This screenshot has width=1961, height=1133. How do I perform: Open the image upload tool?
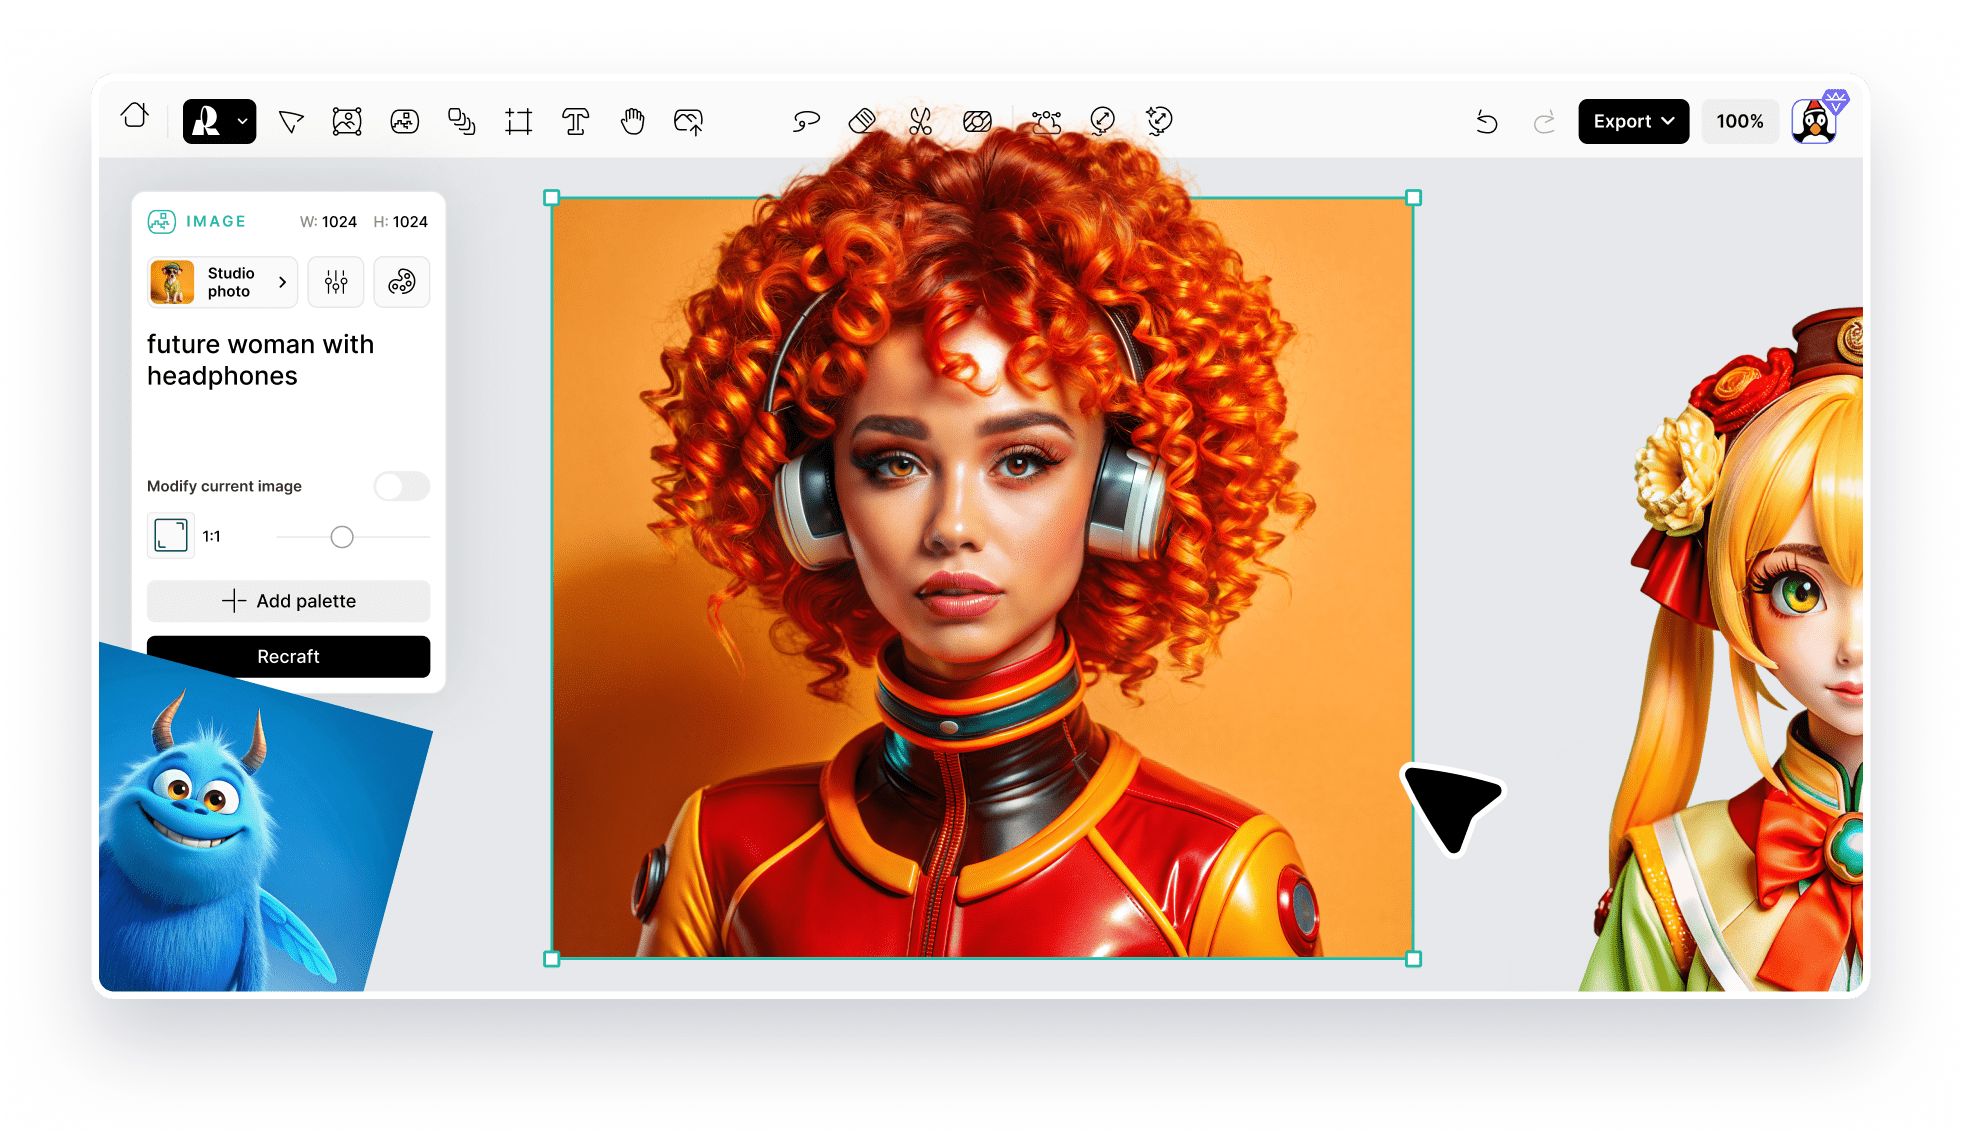[x=689, y=121]
